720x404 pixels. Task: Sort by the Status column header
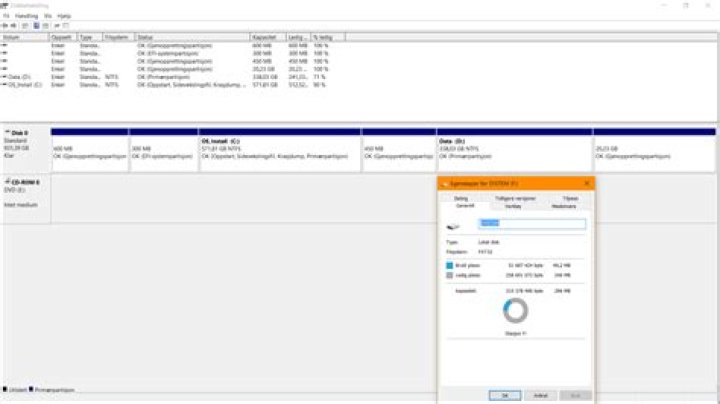(192, 37)
